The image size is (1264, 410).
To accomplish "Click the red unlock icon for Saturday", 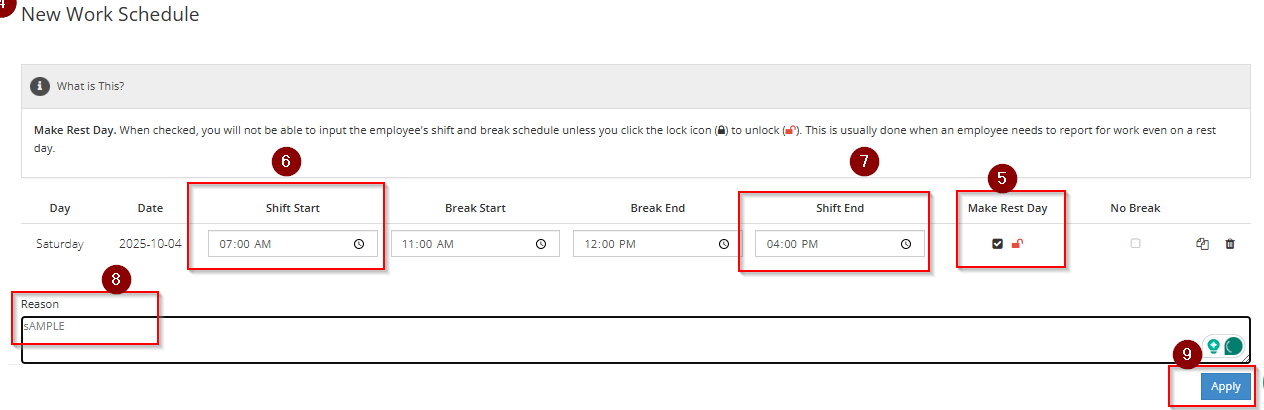I will (x=1017, y=244).
